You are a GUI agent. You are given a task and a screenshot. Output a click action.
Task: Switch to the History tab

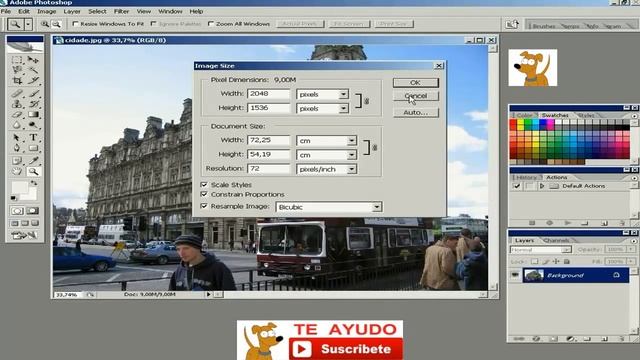(526, 178)
